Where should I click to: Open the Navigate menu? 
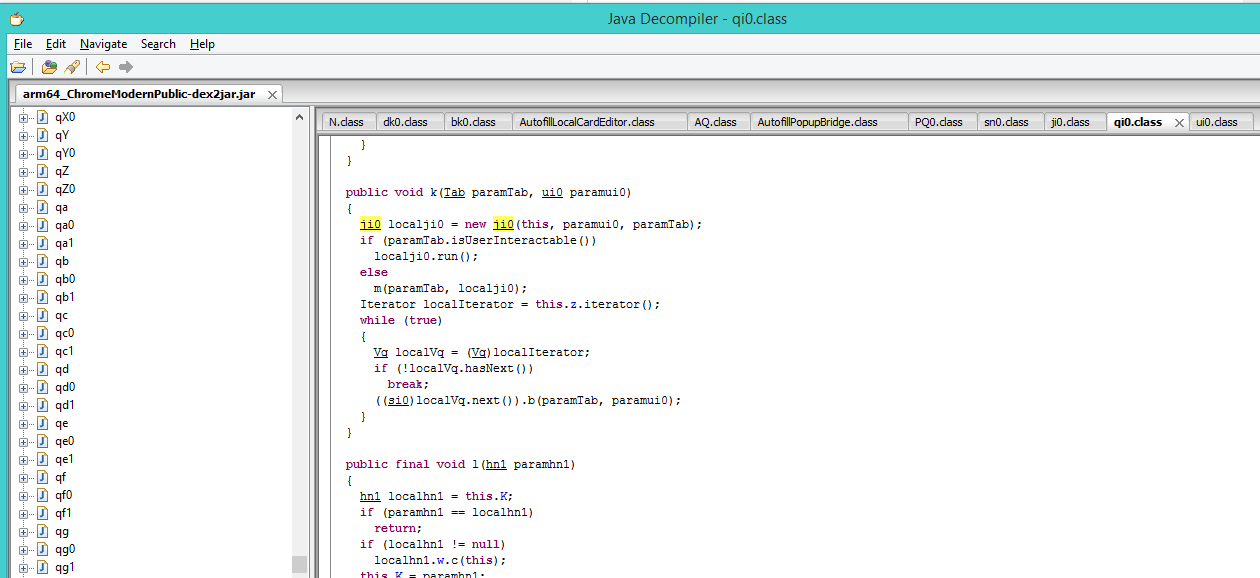tap(104, 44)
